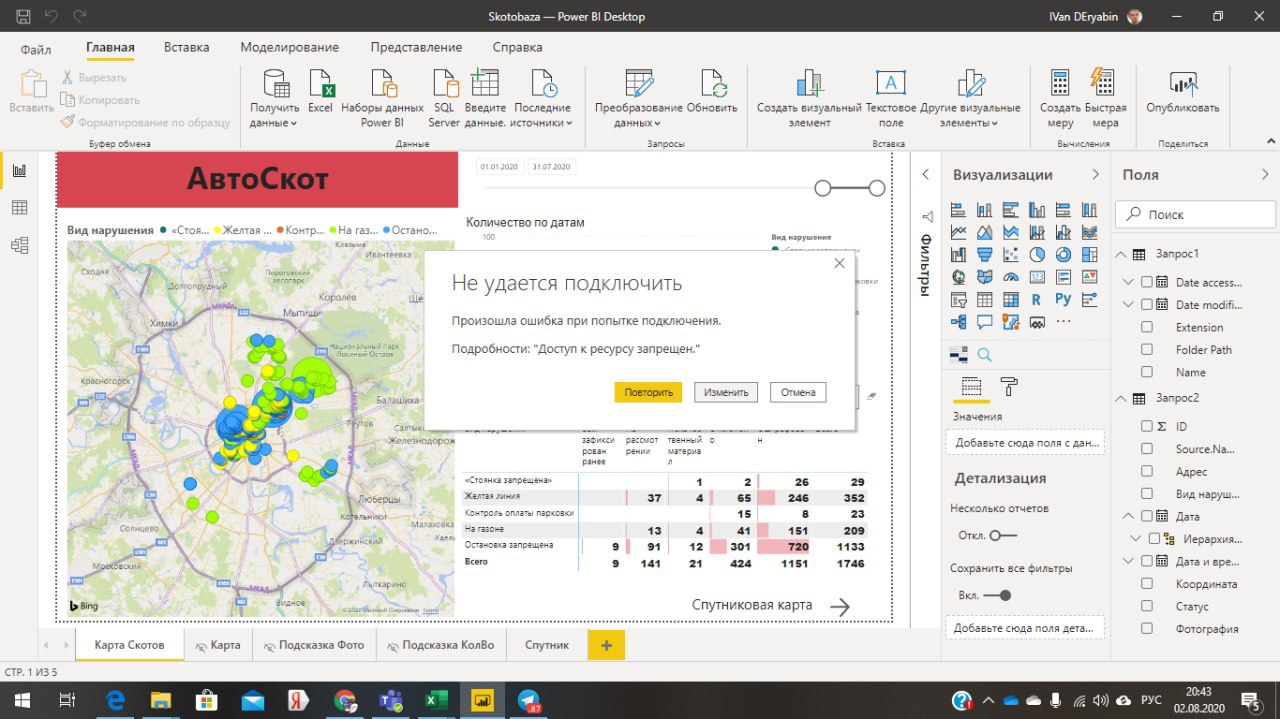Select the donut chart visualization

pyautogui.click(x=1063, y=254)
